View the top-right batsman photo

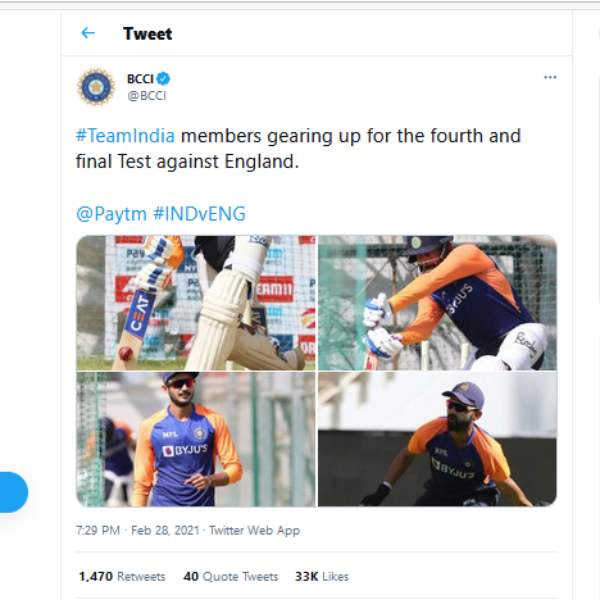pyautogui.click(x=437, y=303)
